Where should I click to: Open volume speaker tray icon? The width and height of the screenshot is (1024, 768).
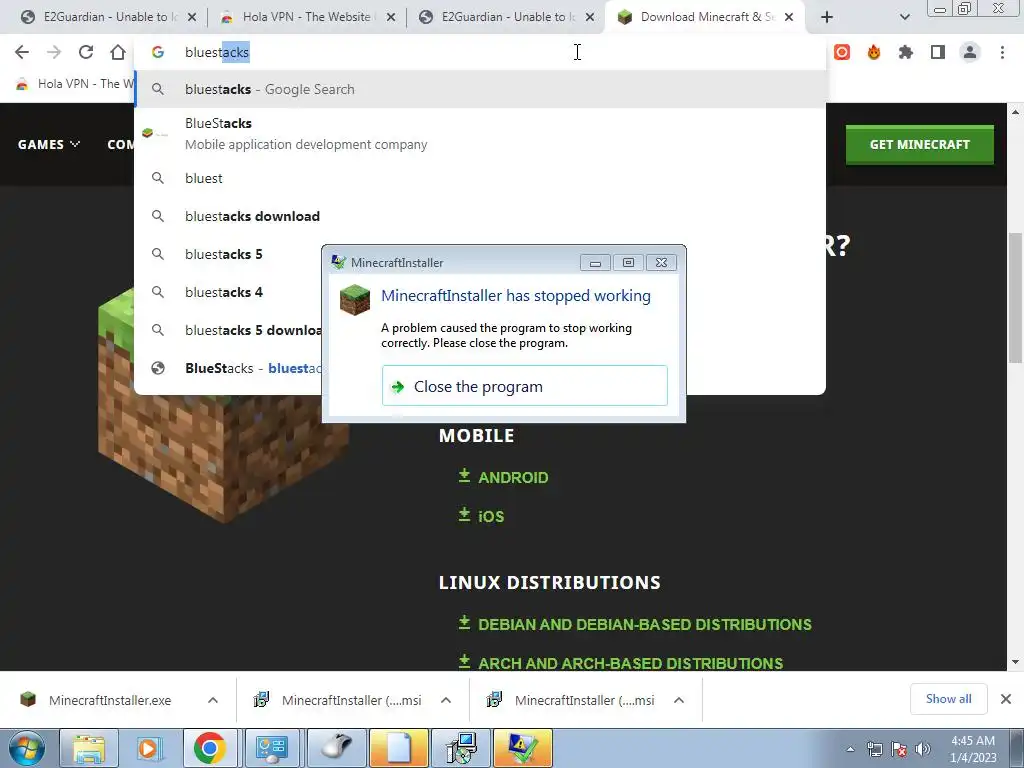click(x=922, y=749)
